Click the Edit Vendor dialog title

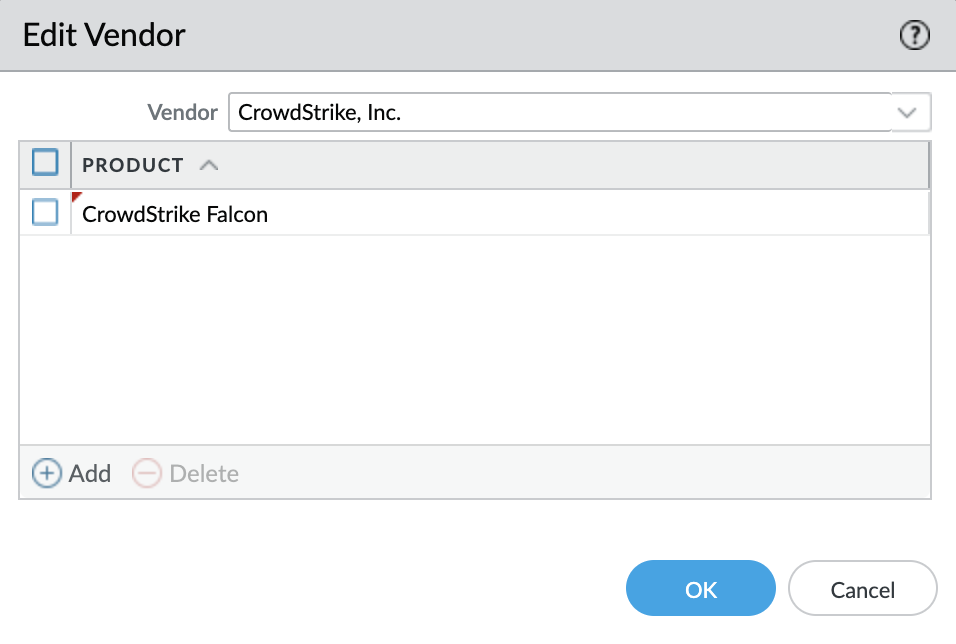(x=104, y=36)
